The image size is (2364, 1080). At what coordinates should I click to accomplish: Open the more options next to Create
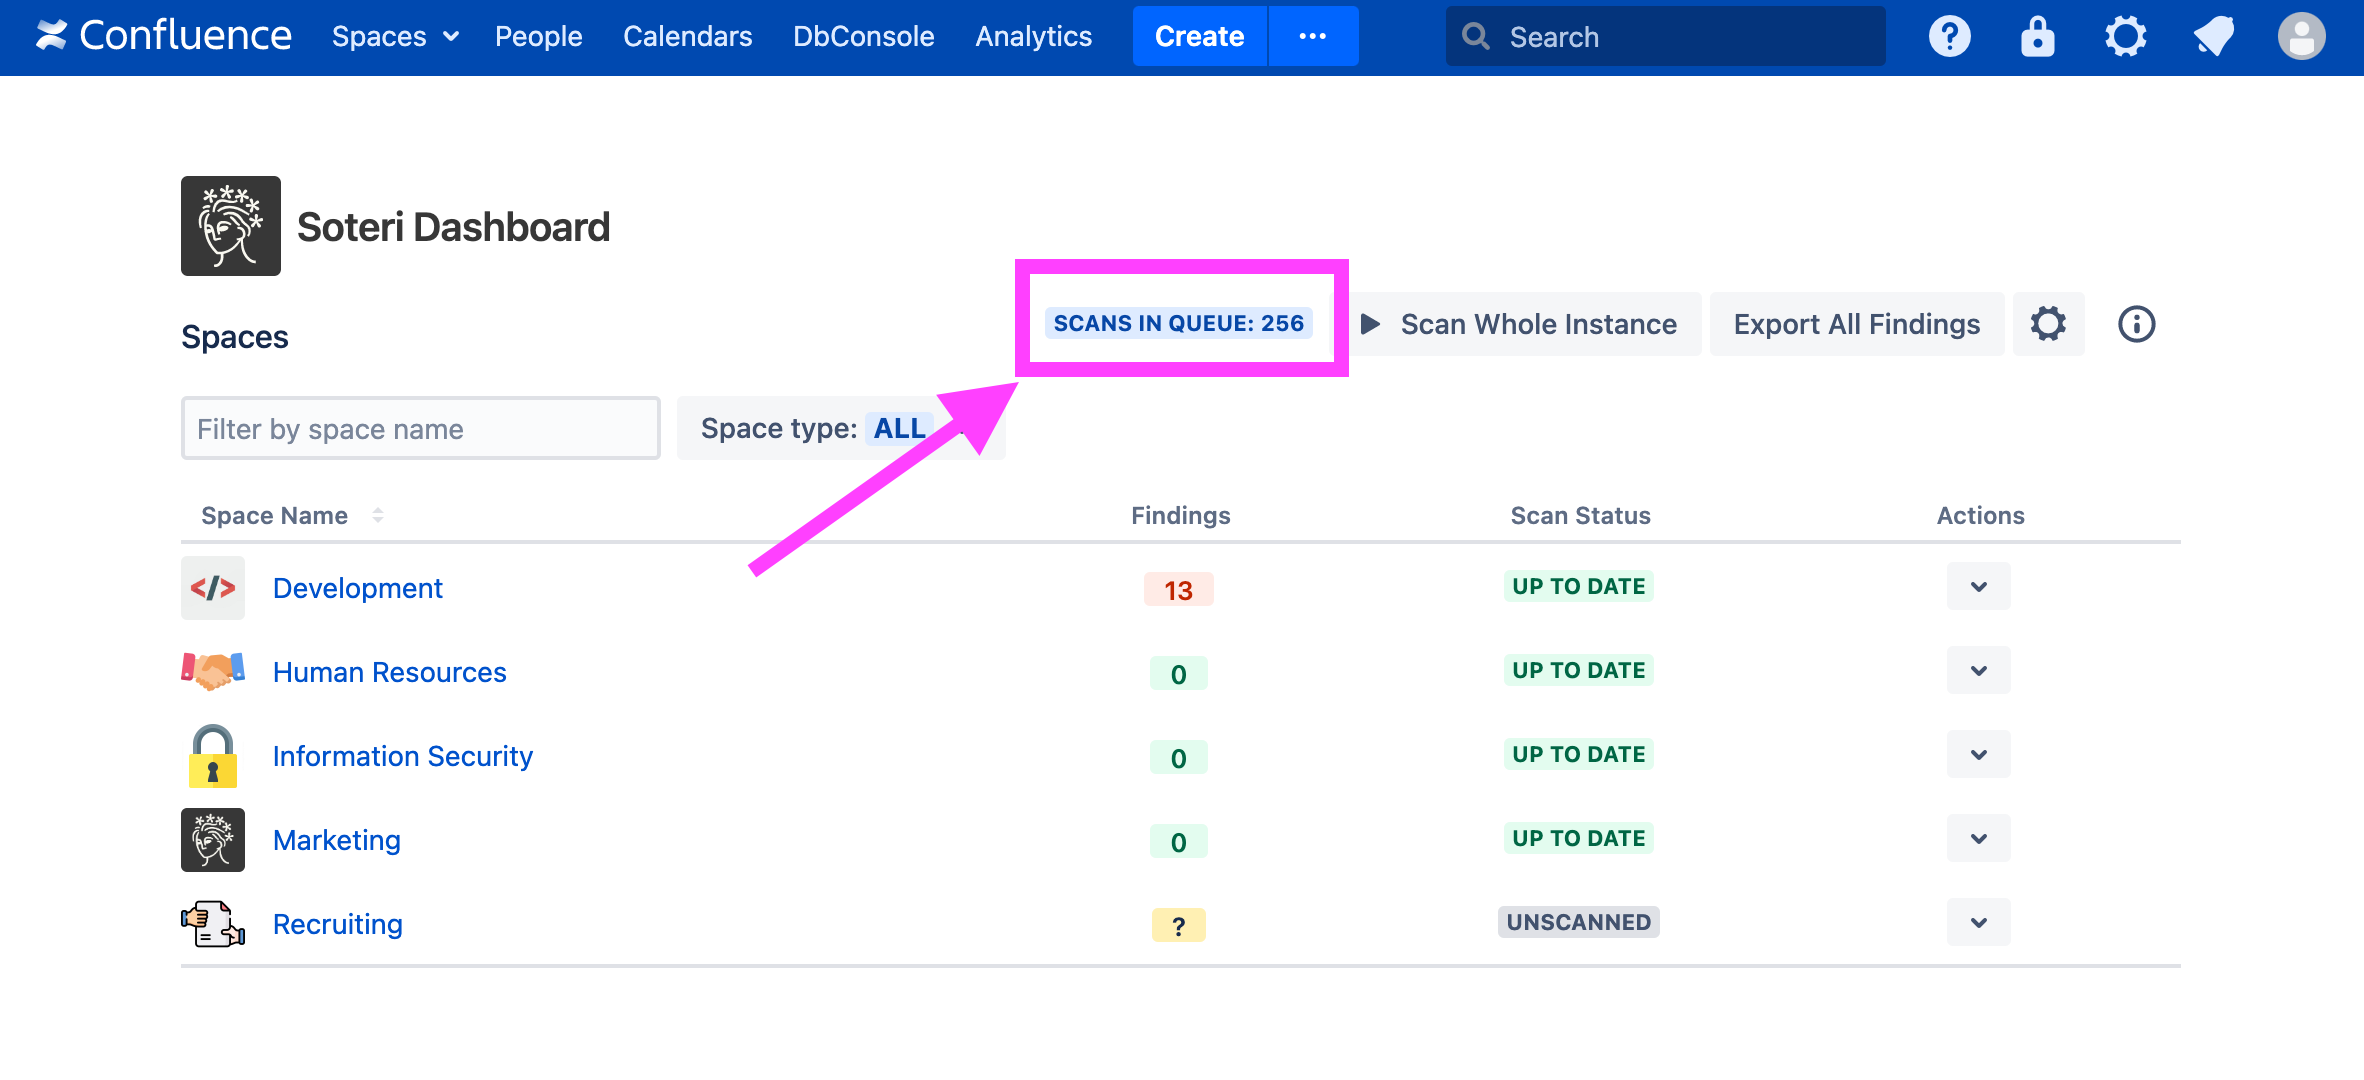pyautogui.click(x=1312, y=37)
